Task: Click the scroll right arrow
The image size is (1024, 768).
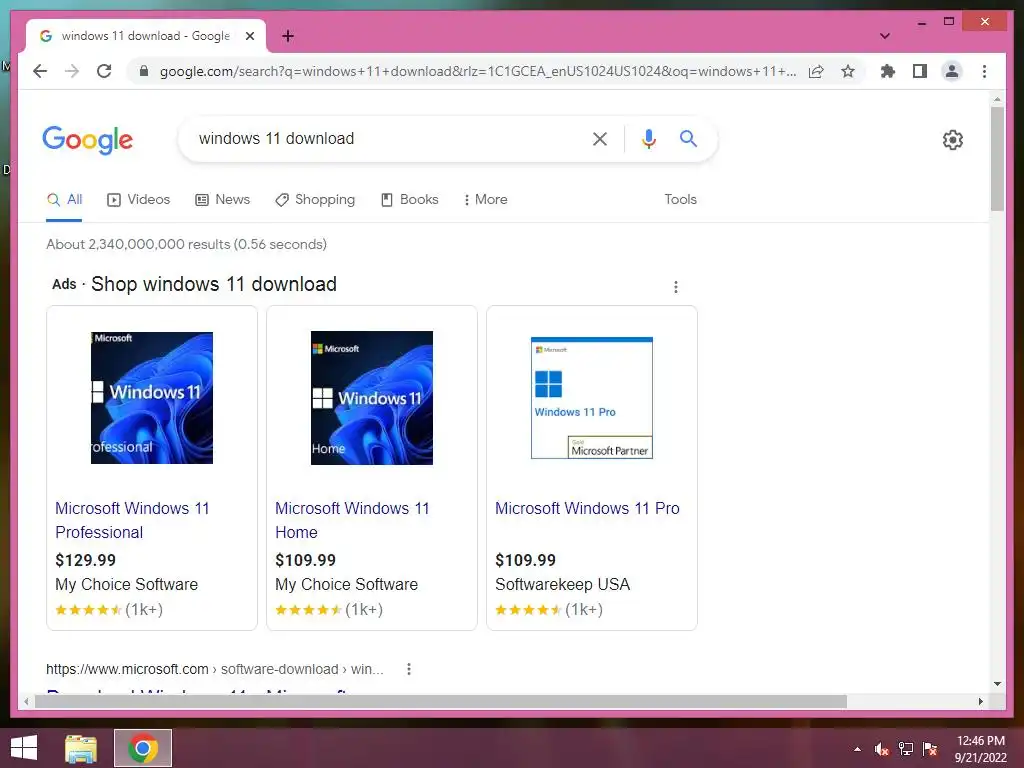Action: point(980,701)
